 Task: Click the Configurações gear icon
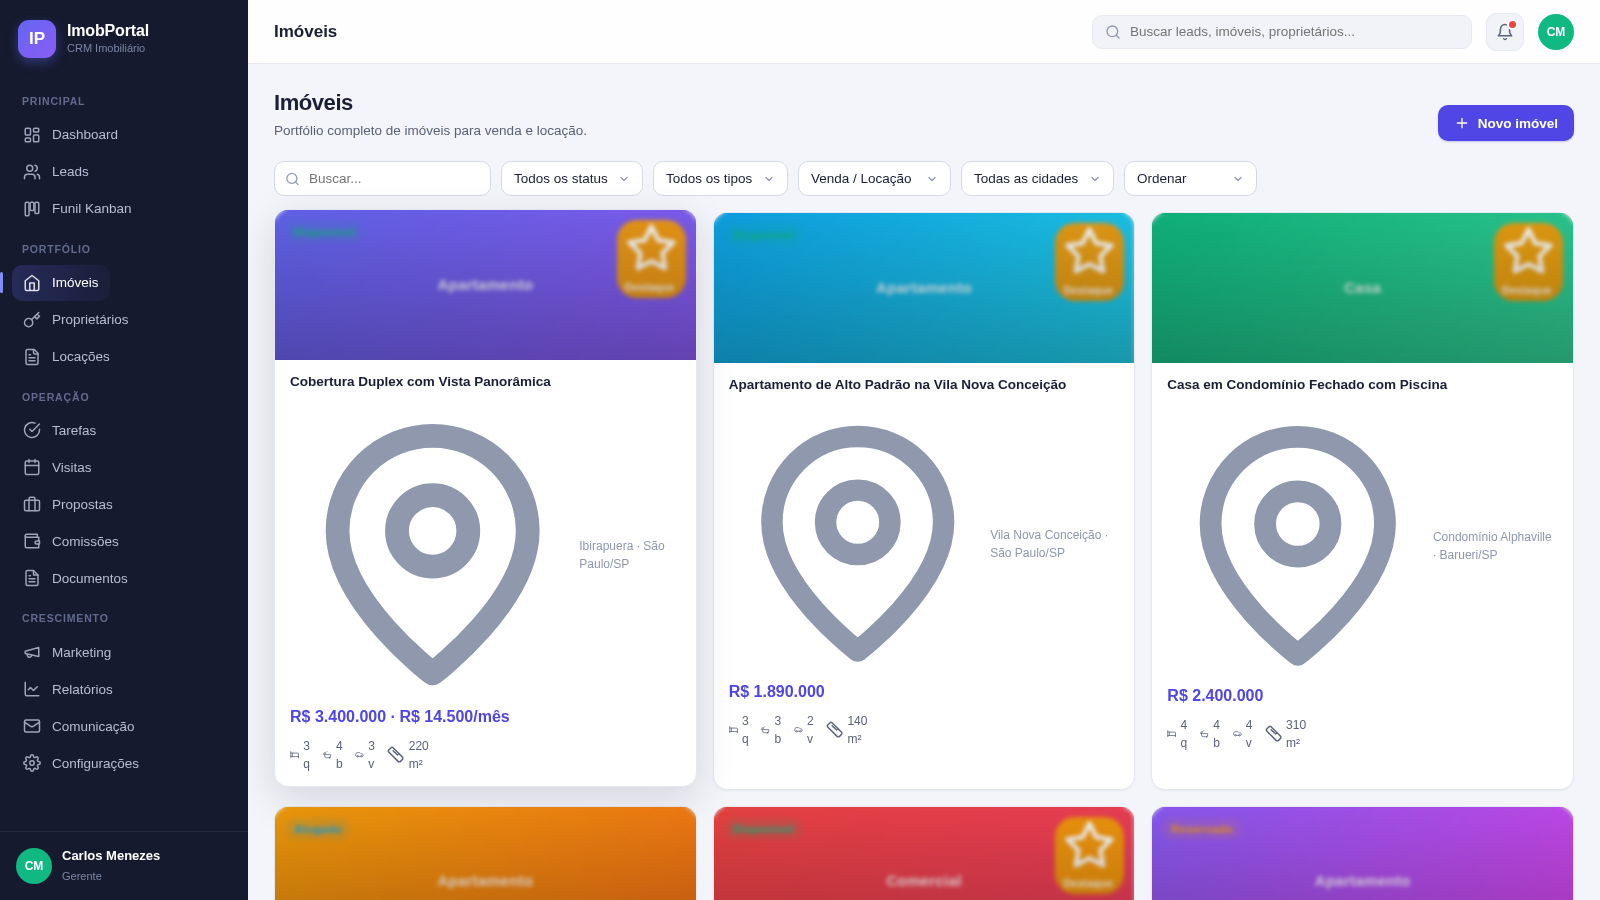coord(32,764)
